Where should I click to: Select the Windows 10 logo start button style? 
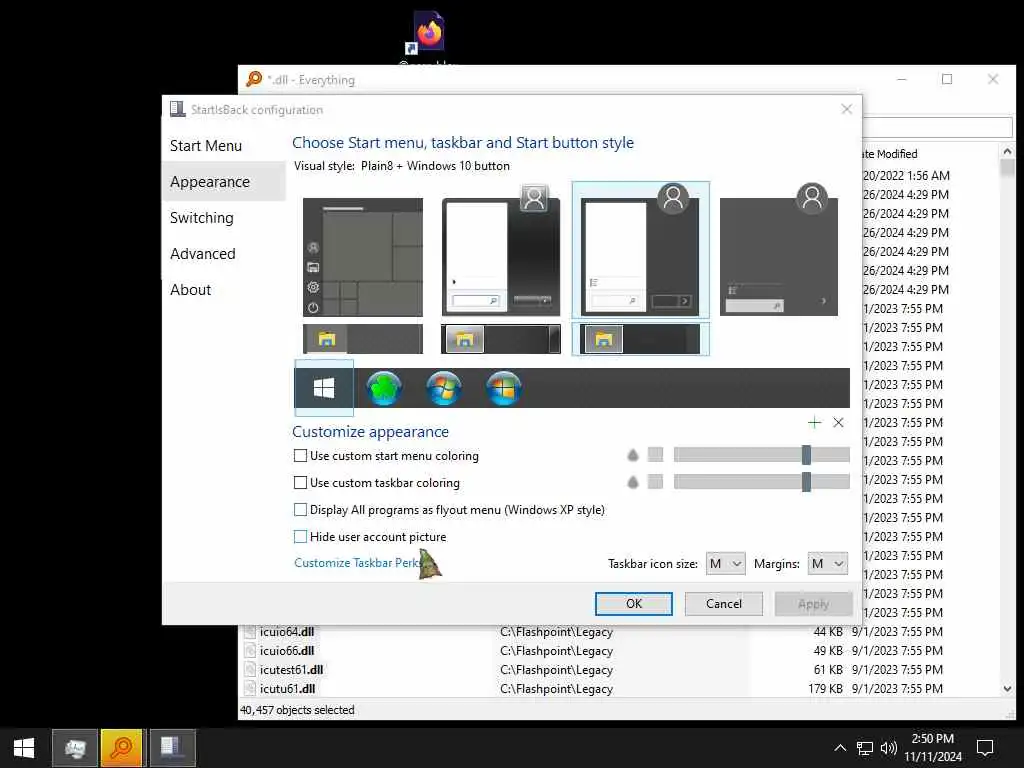point(324,388)
